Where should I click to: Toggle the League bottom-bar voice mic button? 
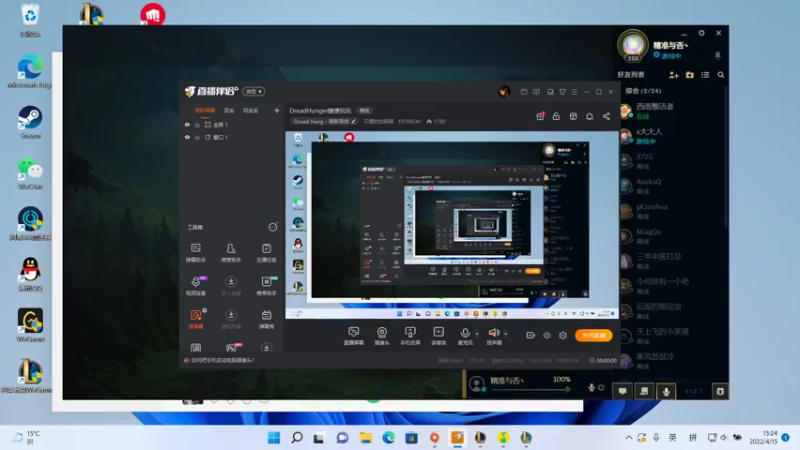(x=666, y=391)
